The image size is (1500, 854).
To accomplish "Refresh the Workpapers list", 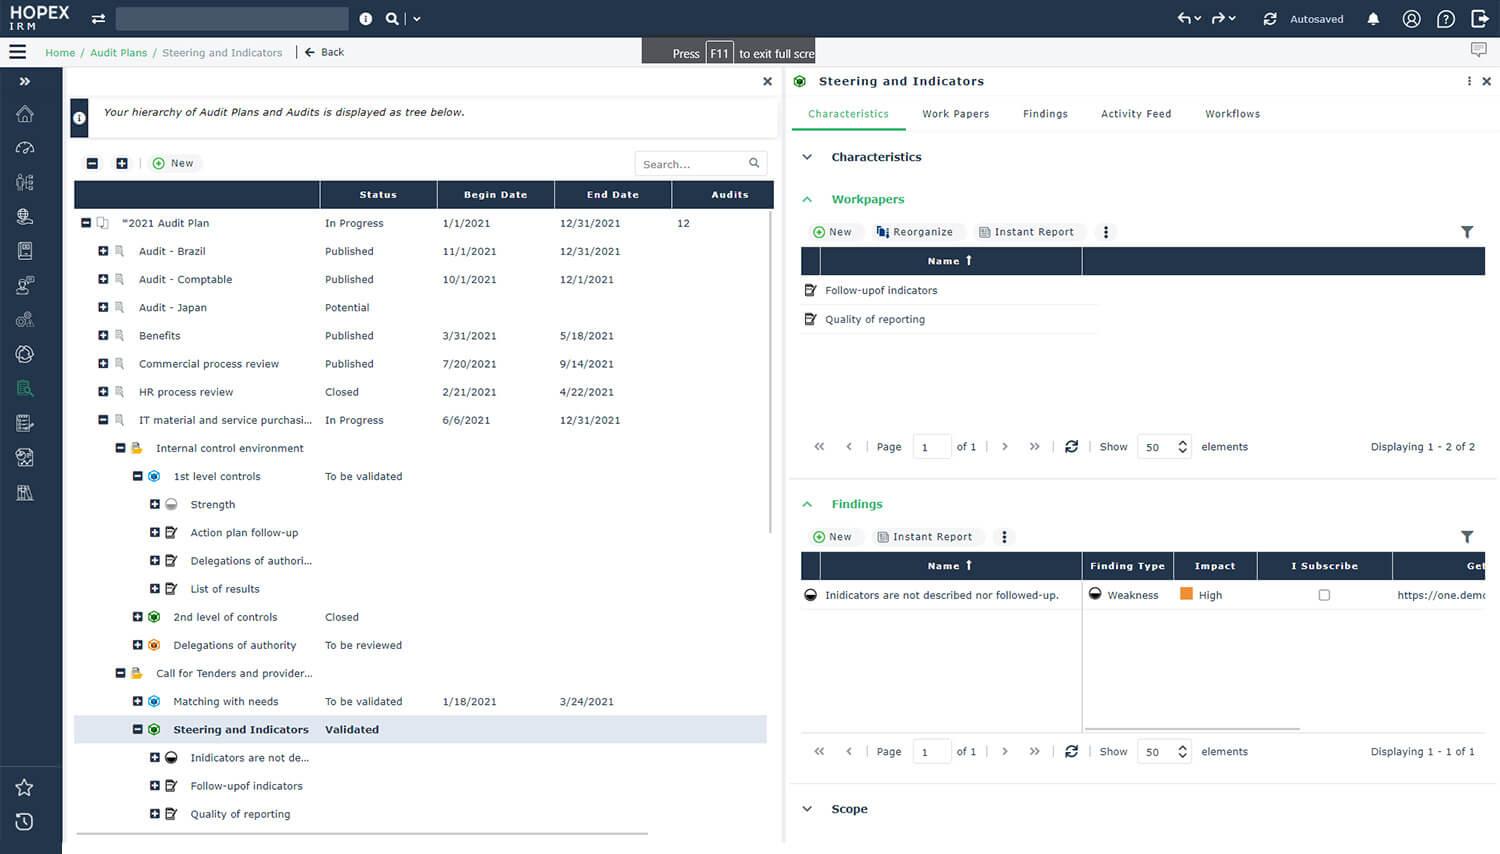I will 1071,447.
